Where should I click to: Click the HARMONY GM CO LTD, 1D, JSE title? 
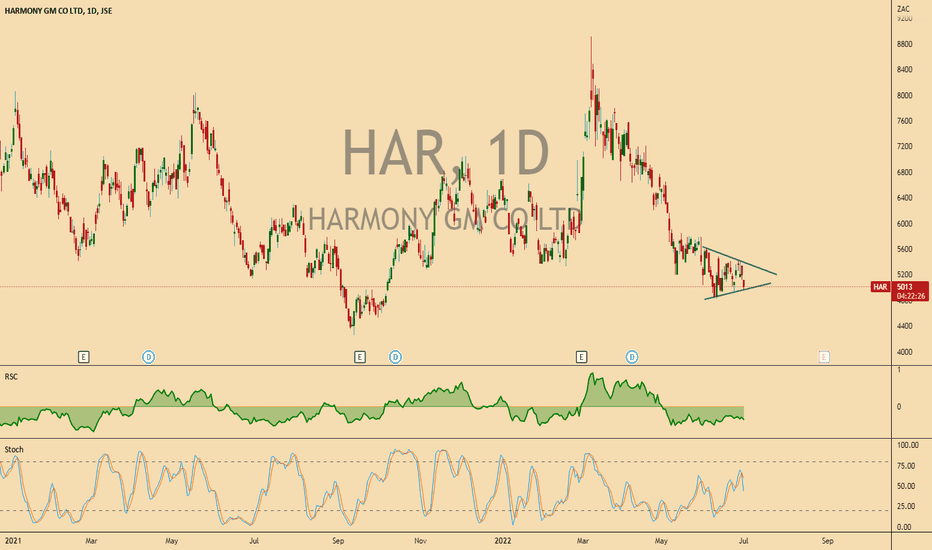58,11
